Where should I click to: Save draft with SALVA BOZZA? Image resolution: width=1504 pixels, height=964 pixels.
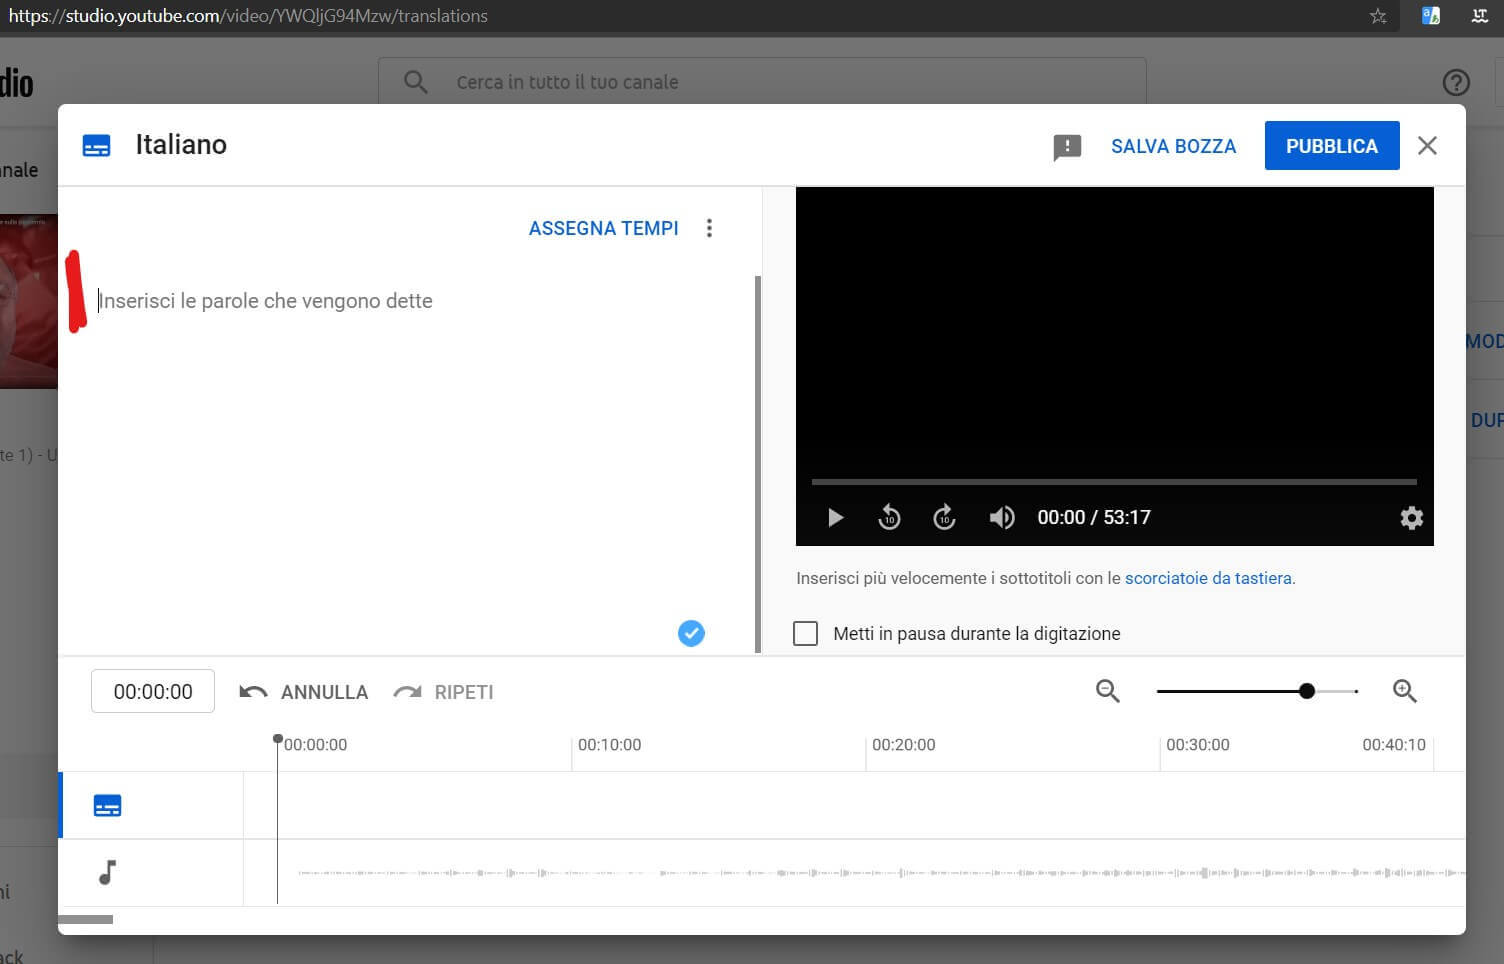click(x=1173, y=146)
